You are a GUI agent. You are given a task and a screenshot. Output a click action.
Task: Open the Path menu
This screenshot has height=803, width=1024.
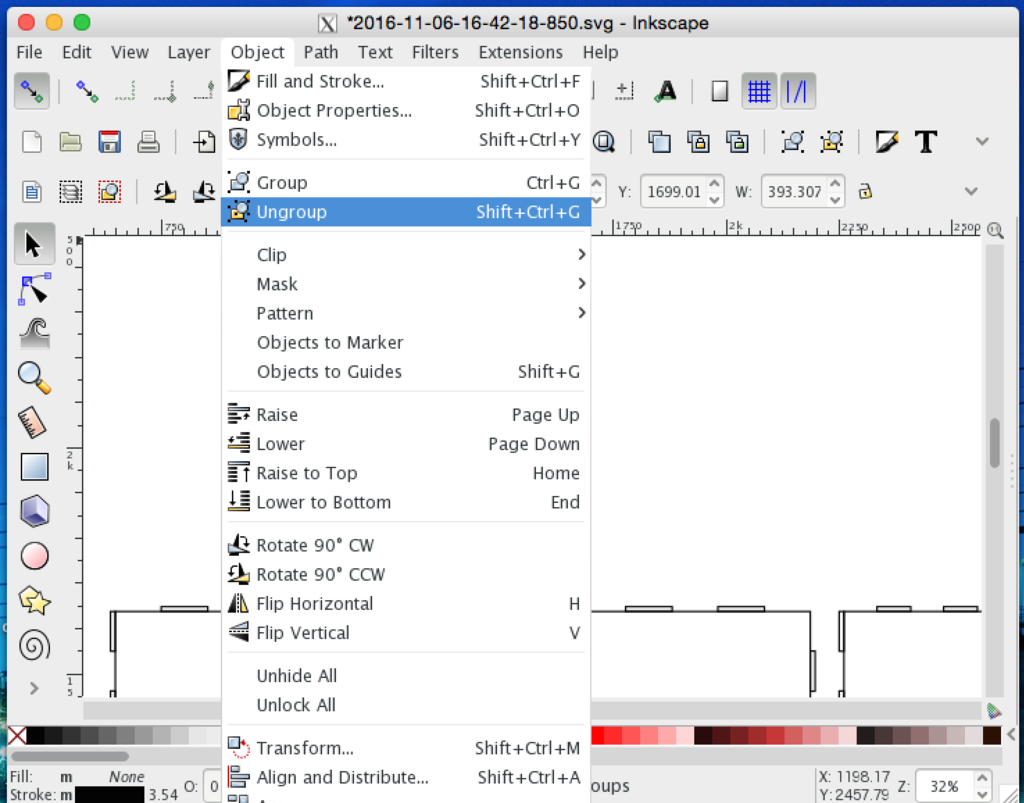point(321,52)
